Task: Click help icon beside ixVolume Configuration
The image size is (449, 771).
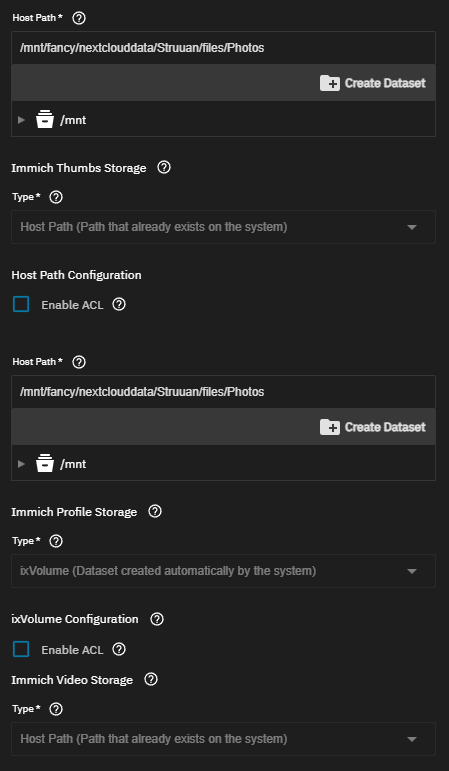Action: click(x=157, y=619)
